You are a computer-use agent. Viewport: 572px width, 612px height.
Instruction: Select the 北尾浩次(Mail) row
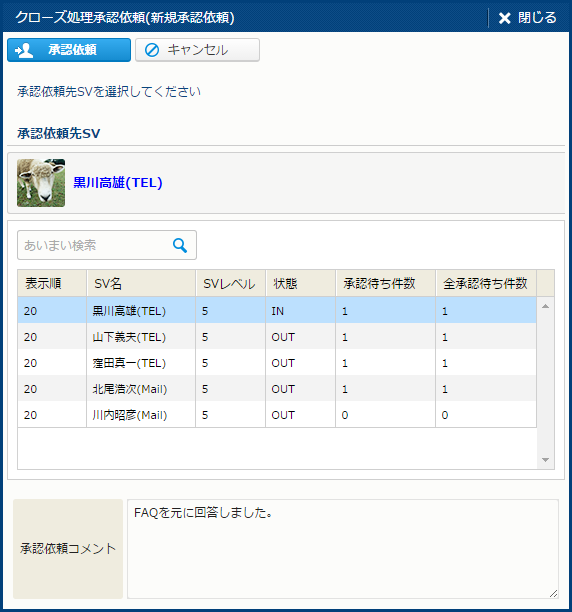tap(277, 389)
